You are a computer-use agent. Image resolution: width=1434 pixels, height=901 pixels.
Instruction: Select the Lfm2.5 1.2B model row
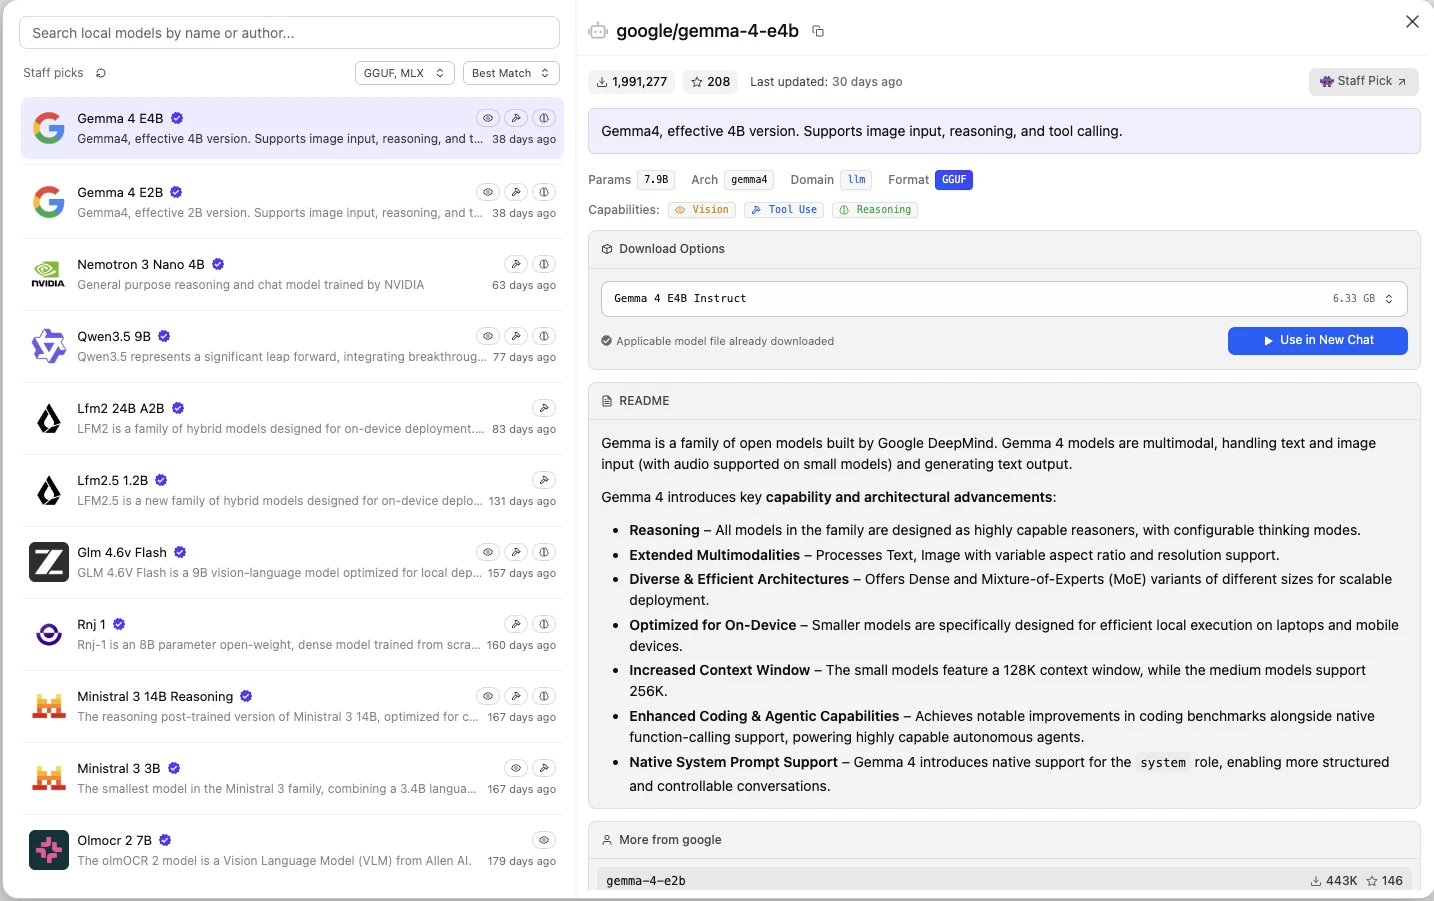pyautogui.click(x=292, y=490)
